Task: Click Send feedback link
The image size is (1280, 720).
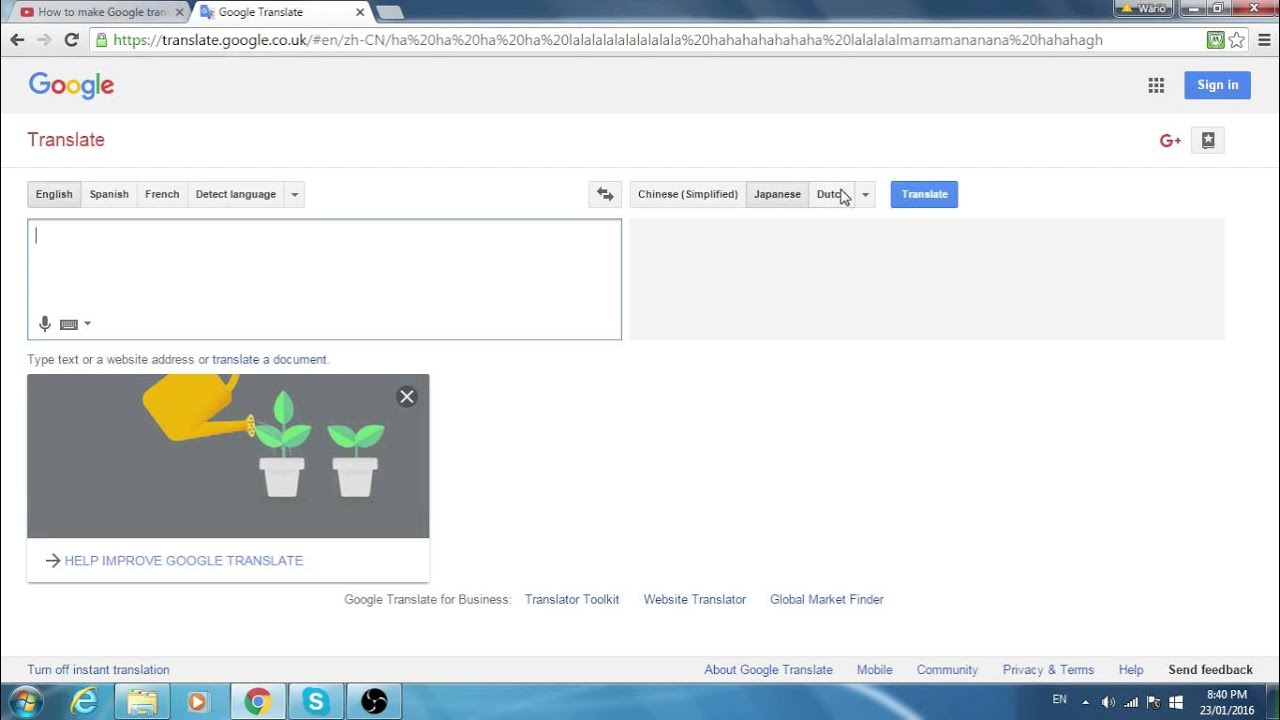Action: coord(1210,670)
